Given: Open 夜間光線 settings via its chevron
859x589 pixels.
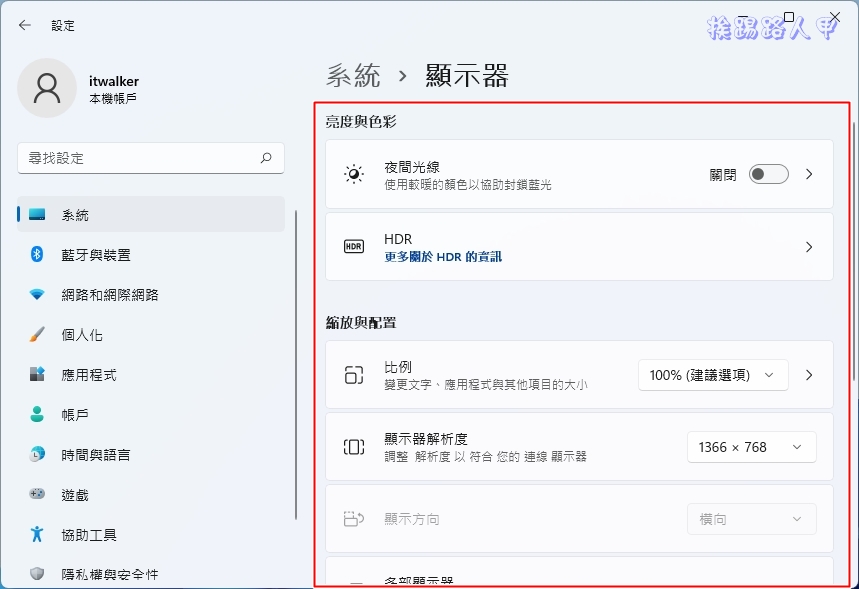Looking at the screenshot, I should 809,174.
